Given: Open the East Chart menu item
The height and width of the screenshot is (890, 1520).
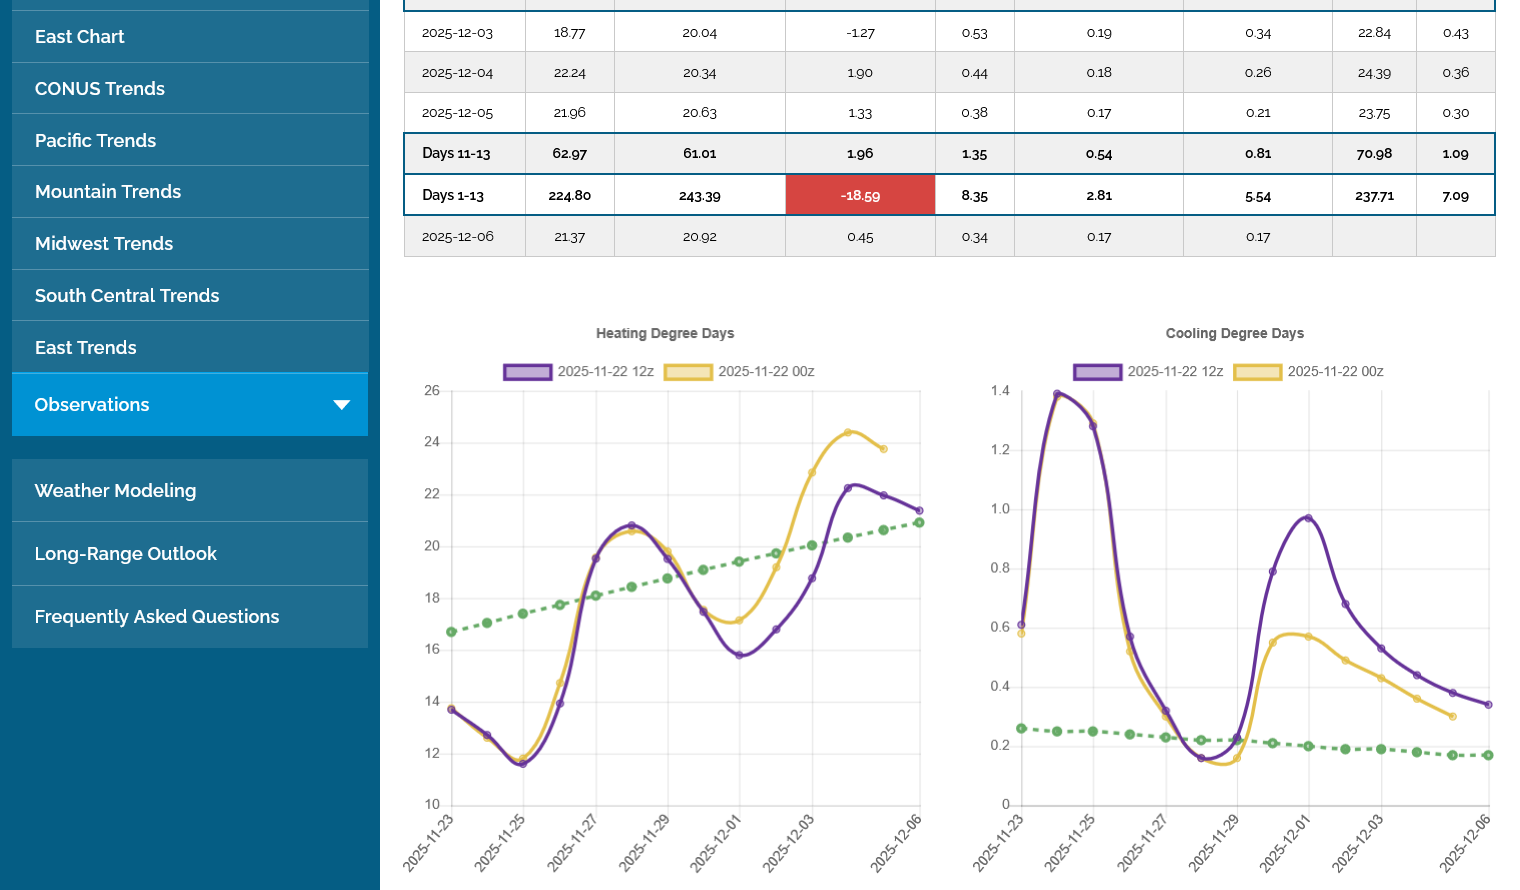Looking at the screenshot, I should tap(79, 37).
